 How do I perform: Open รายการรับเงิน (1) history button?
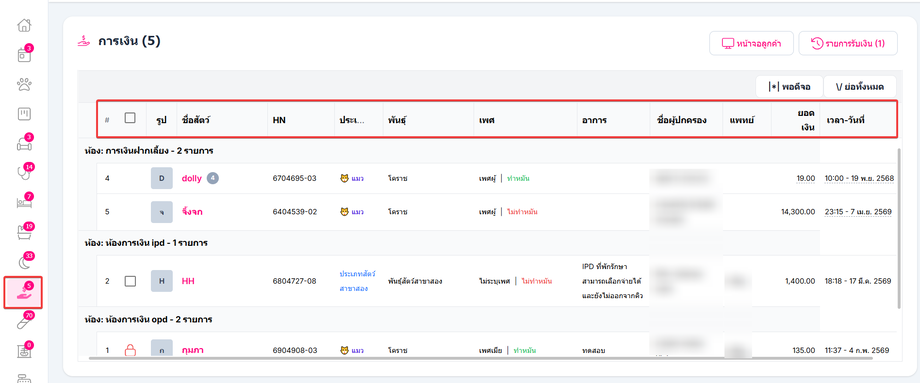[848, 43]
